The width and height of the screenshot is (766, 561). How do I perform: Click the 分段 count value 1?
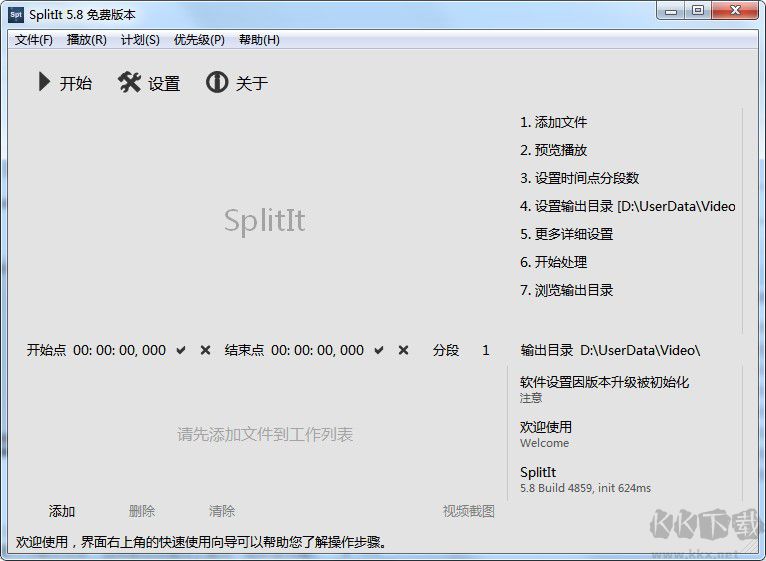click(x=486, y=350)
